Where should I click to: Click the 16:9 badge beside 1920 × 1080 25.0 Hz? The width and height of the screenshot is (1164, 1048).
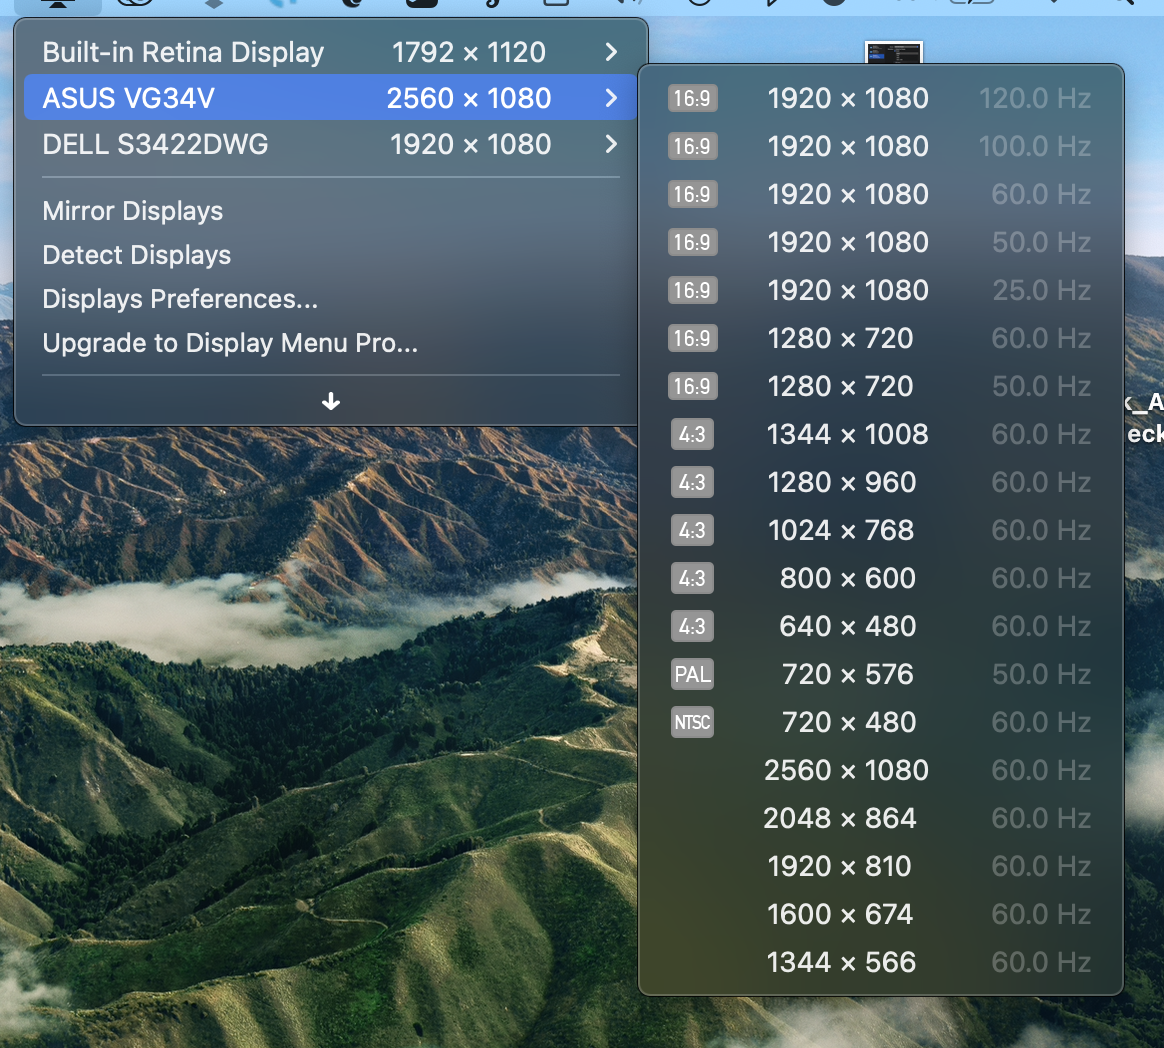[x=693, y=290]
